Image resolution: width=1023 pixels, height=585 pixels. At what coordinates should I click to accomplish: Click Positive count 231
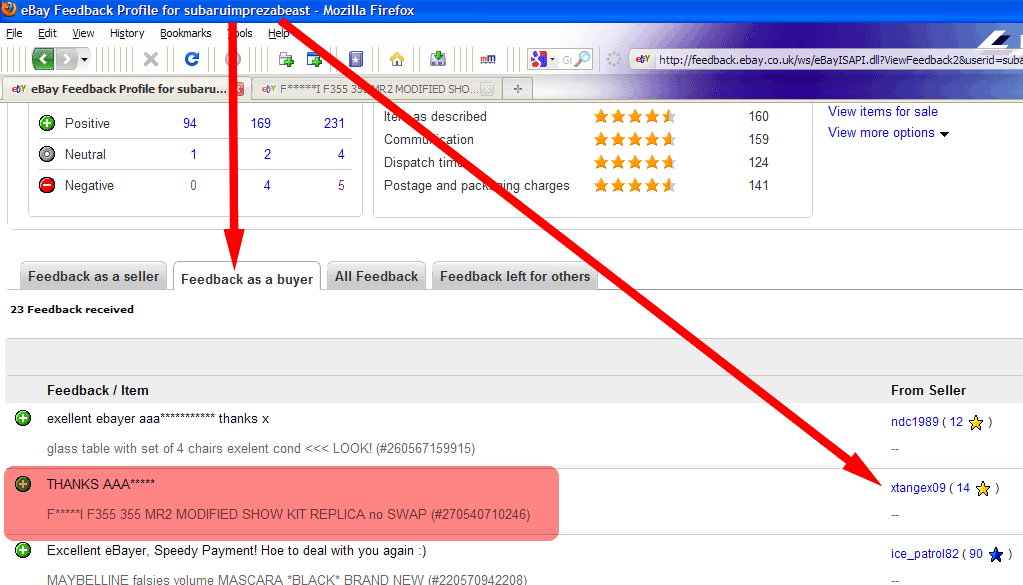334,123
